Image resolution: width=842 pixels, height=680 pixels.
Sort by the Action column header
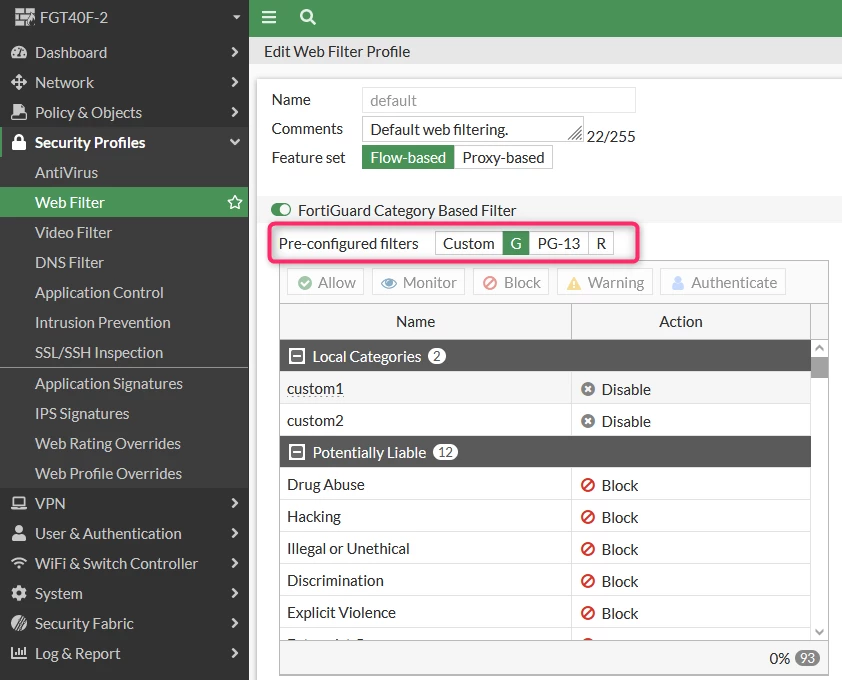click(x=691, y=322)
